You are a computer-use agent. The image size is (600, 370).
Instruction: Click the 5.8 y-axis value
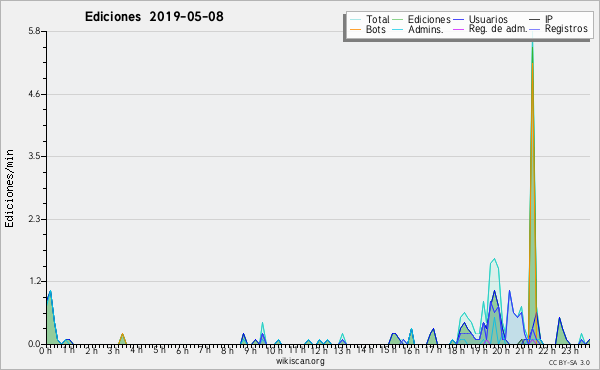(34, 31)
